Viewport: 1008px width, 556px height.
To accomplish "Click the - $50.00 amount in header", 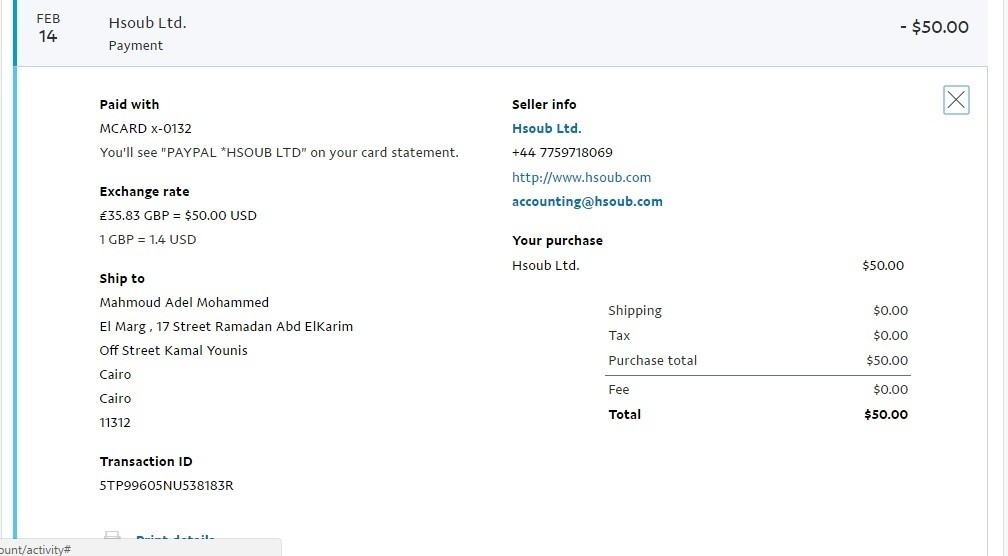I will [x=933, y=28].
